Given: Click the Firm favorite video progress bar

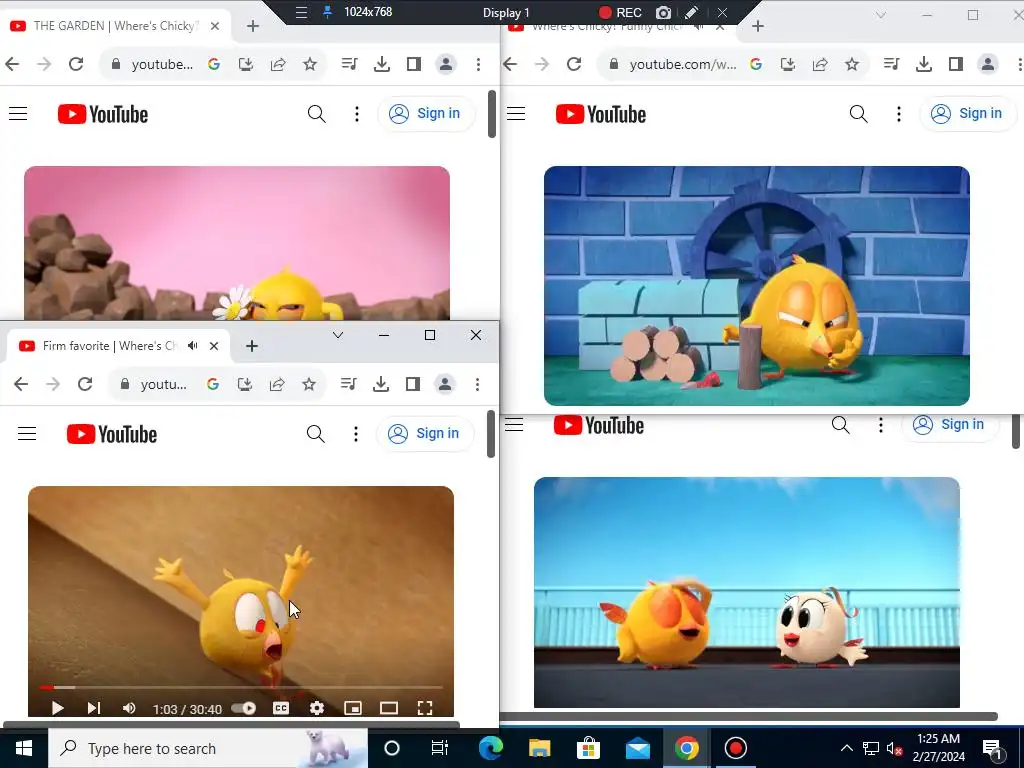Looking at the screenshot, I should 240,687.
